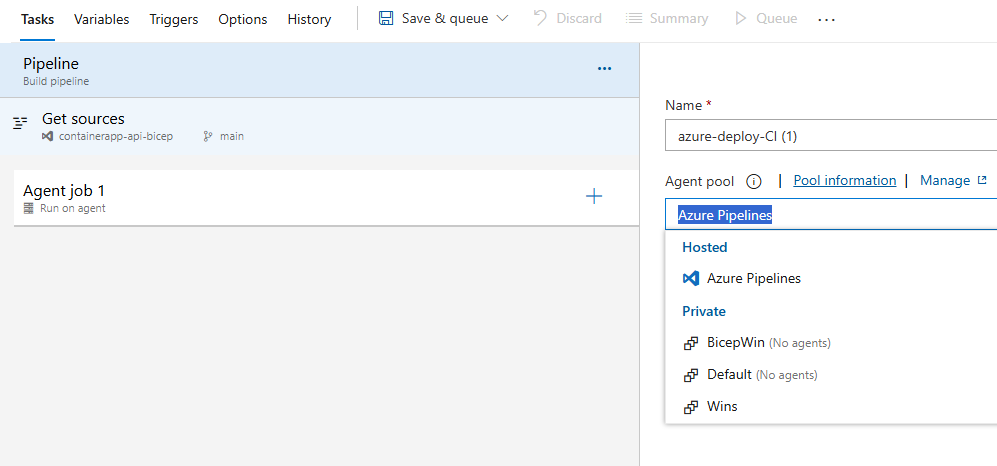997x466 pixels.
Task: Click the Run on agent subtitle
Action: point(72,208)
